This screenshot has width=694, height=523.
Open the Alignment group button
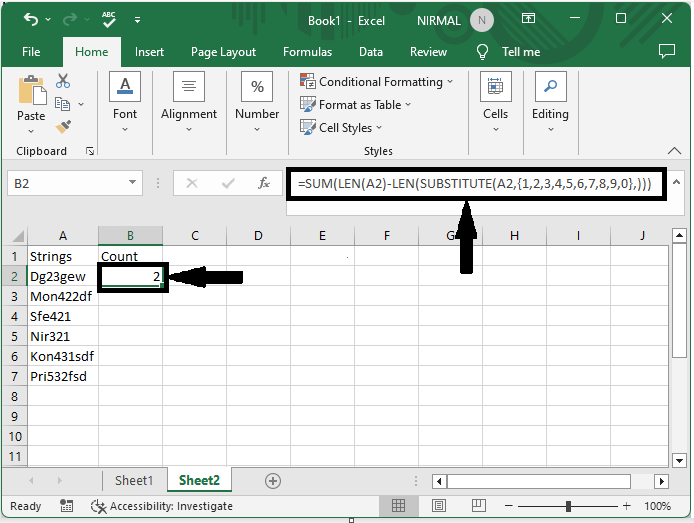coord(189,102)
